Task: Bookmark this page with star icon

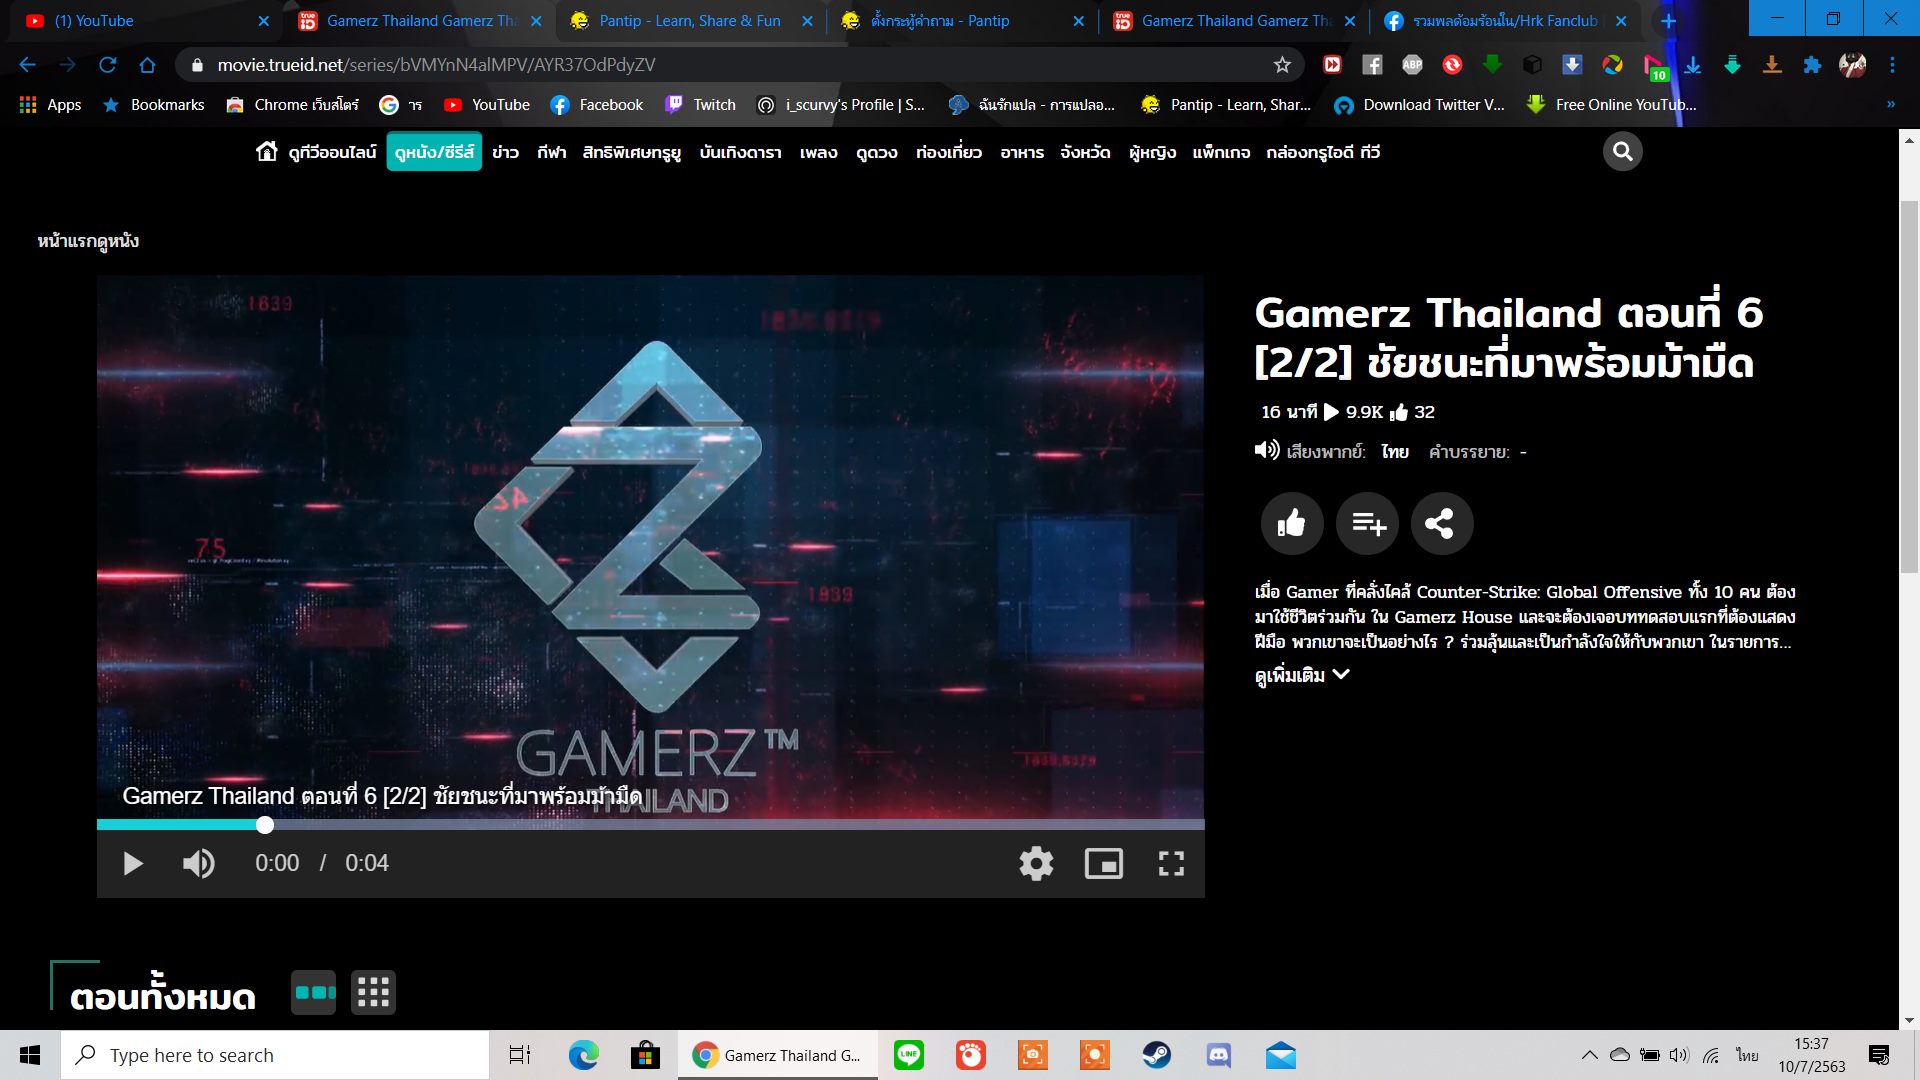Action: (1282, 65)
